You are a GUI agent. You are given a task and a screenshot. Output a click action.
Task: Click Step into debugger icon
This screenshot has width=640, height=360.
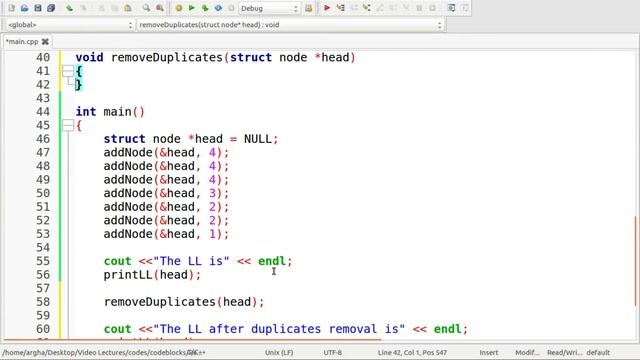[x=367, y=8]
